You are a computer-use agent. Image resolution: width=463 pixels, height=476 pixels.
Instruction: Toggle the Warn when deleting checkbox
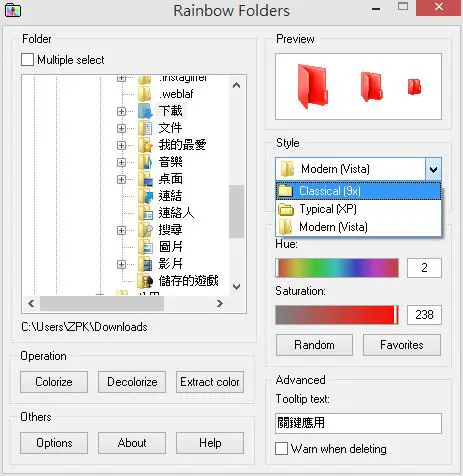(x=281, y=449)
